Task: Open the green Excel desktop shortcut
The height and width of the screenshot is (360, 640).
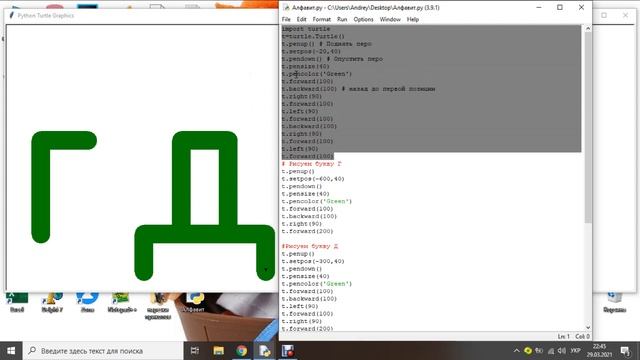Action: click(17, 302)
